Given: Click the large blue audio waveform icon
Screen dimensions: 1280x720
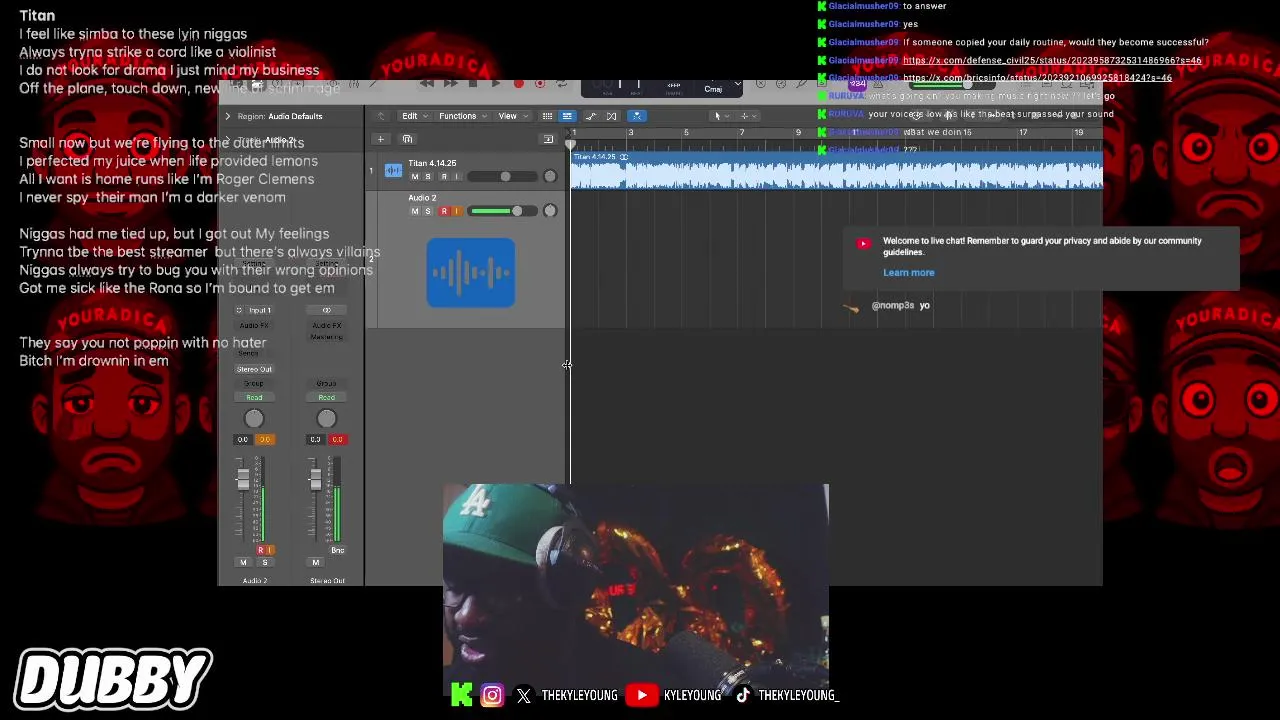Looking at the screenshot, I should 471,272.
